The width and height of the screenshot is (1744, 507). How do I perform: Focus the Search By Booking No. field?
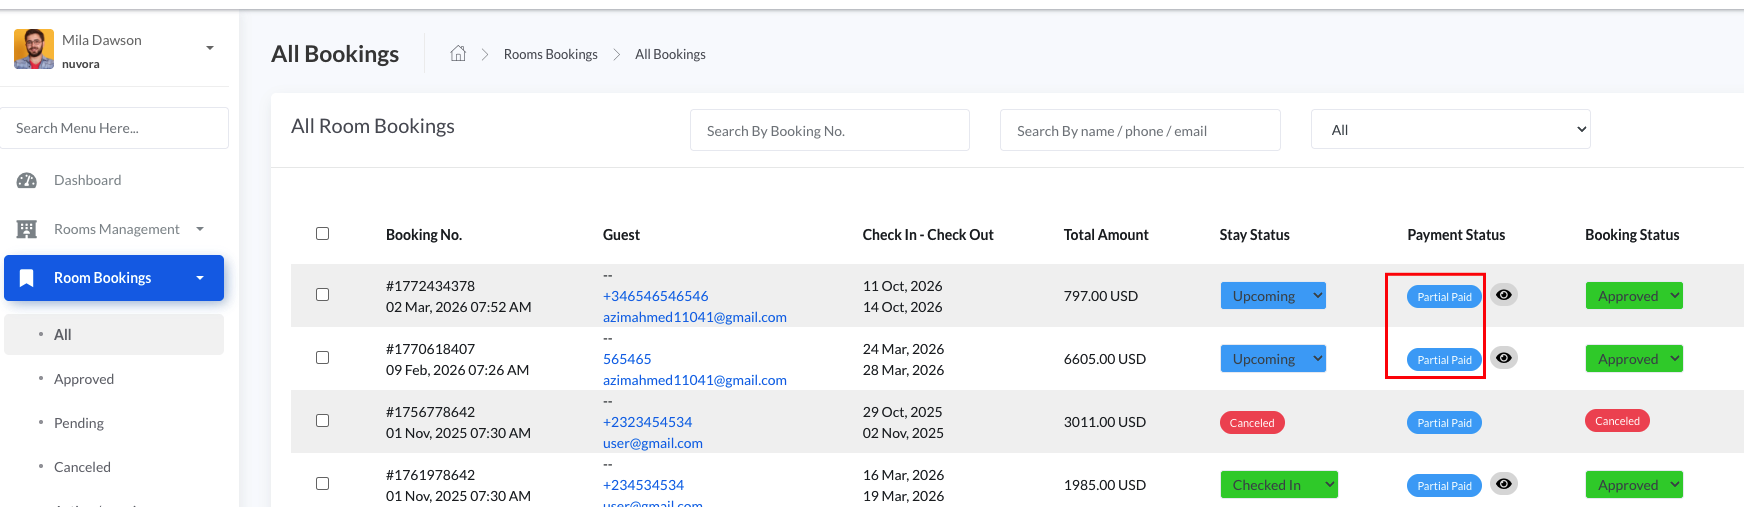[x=830, y=130]
